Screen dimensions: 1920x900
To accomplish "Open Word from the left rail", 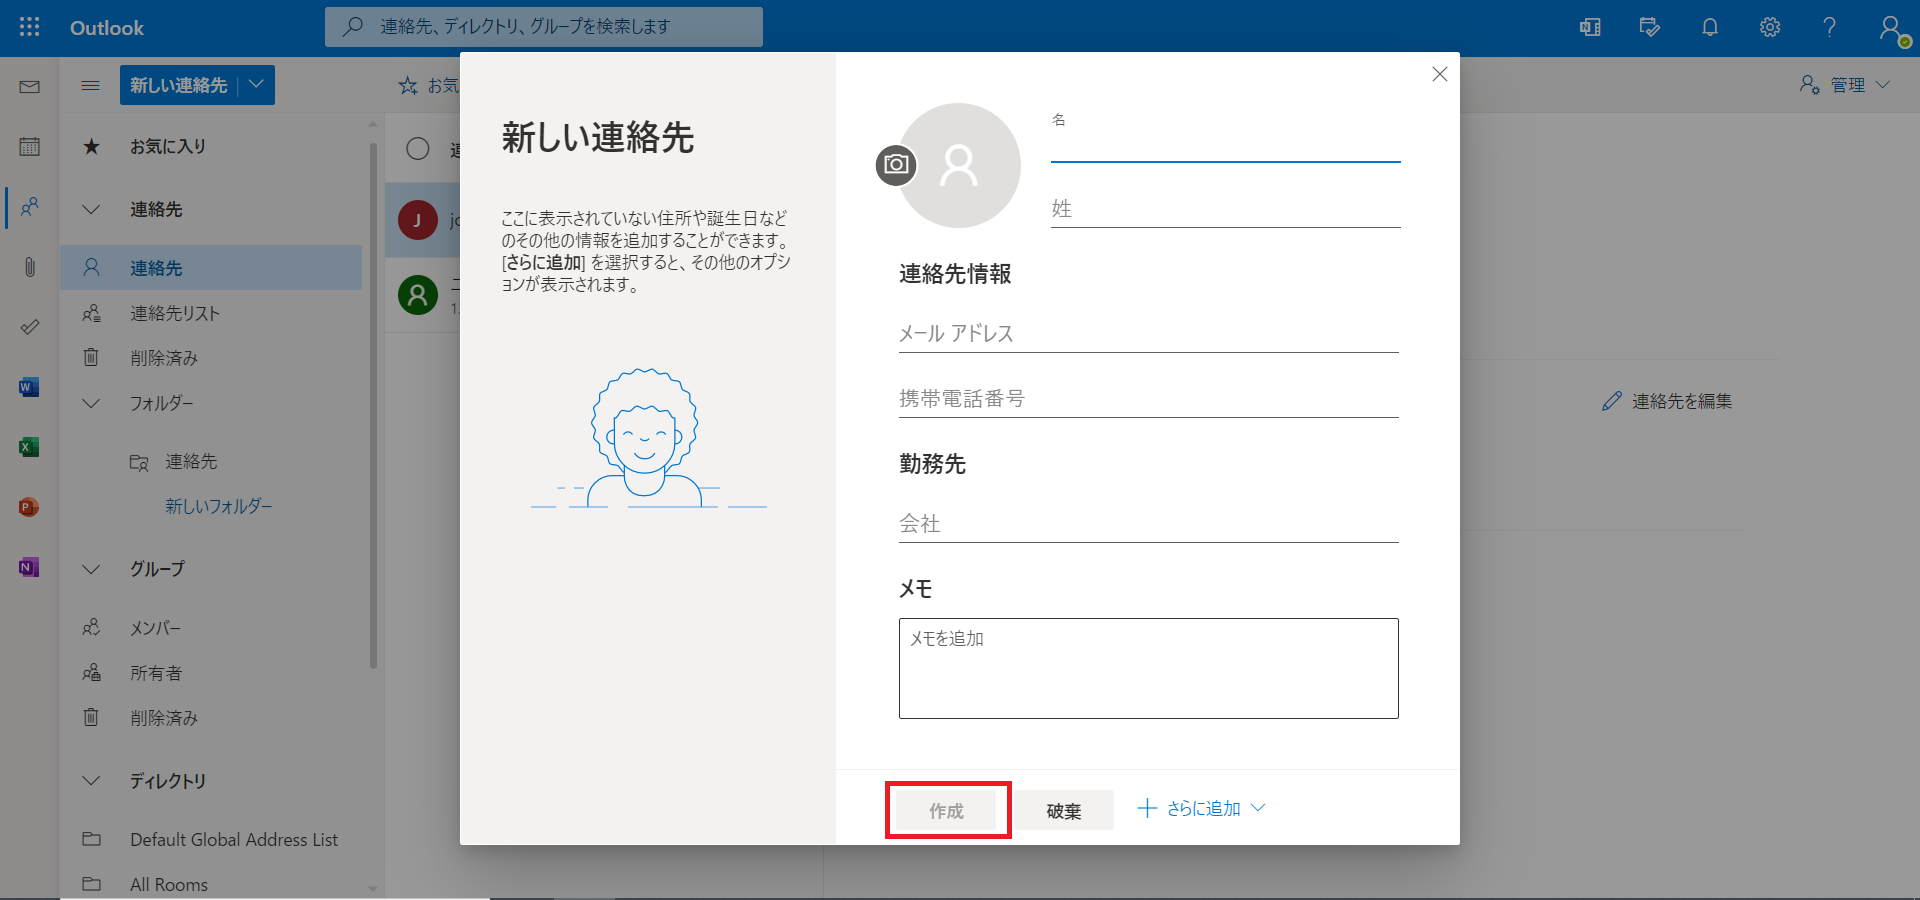I will click(29, 387).
